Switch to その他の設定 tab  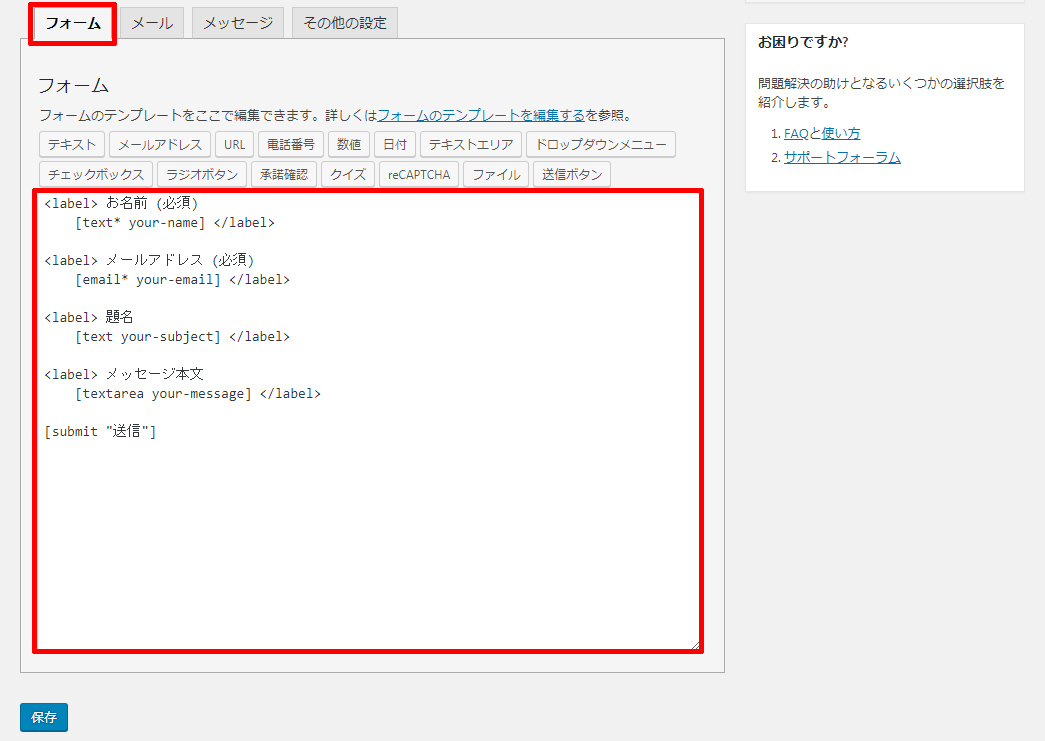tap(345, 23)
